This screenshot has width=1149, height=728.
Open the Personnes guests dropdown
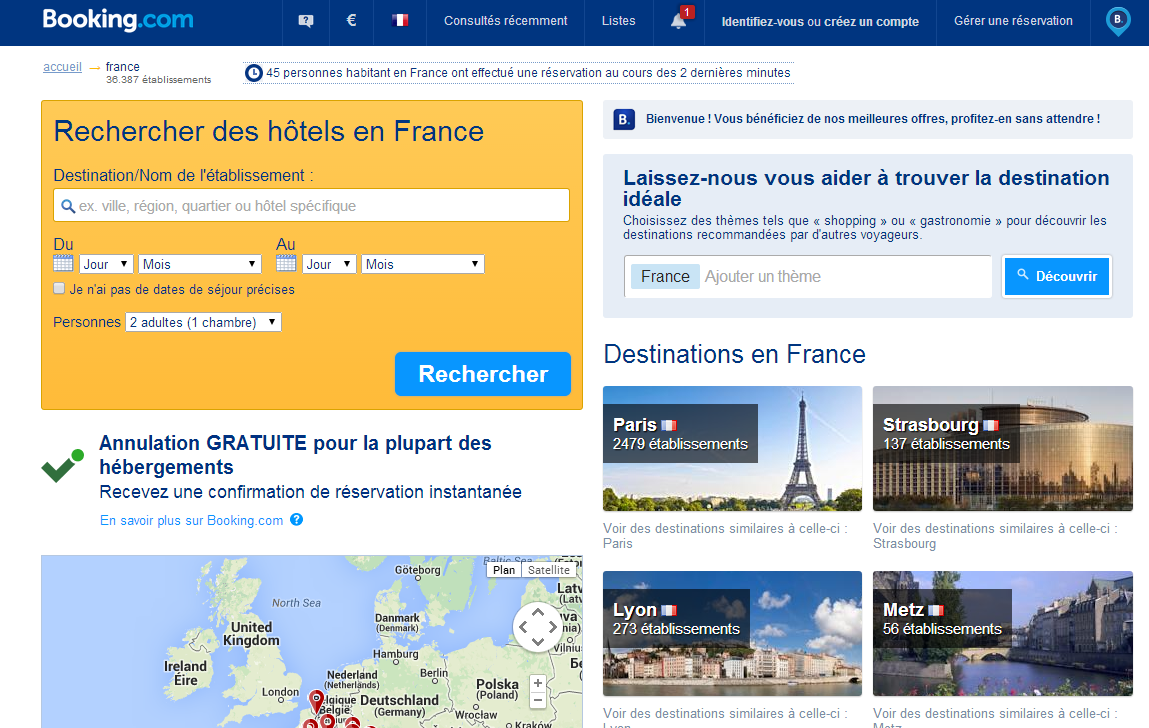tap(204, 322)
